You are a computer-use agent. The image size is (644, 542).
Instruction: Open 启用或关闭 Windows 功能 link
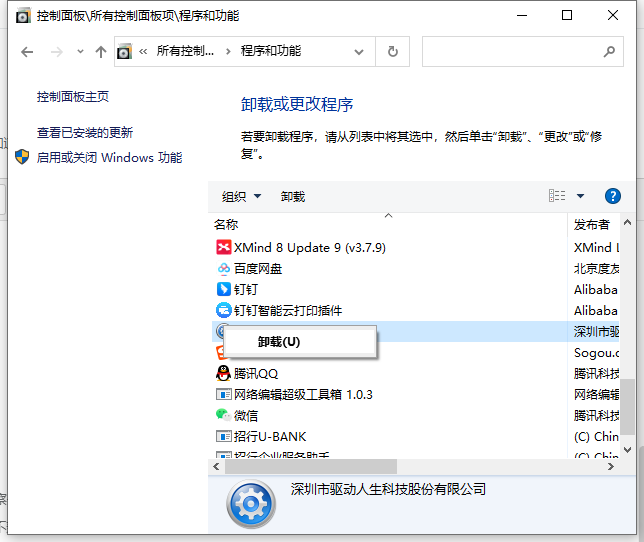(109, 158)
